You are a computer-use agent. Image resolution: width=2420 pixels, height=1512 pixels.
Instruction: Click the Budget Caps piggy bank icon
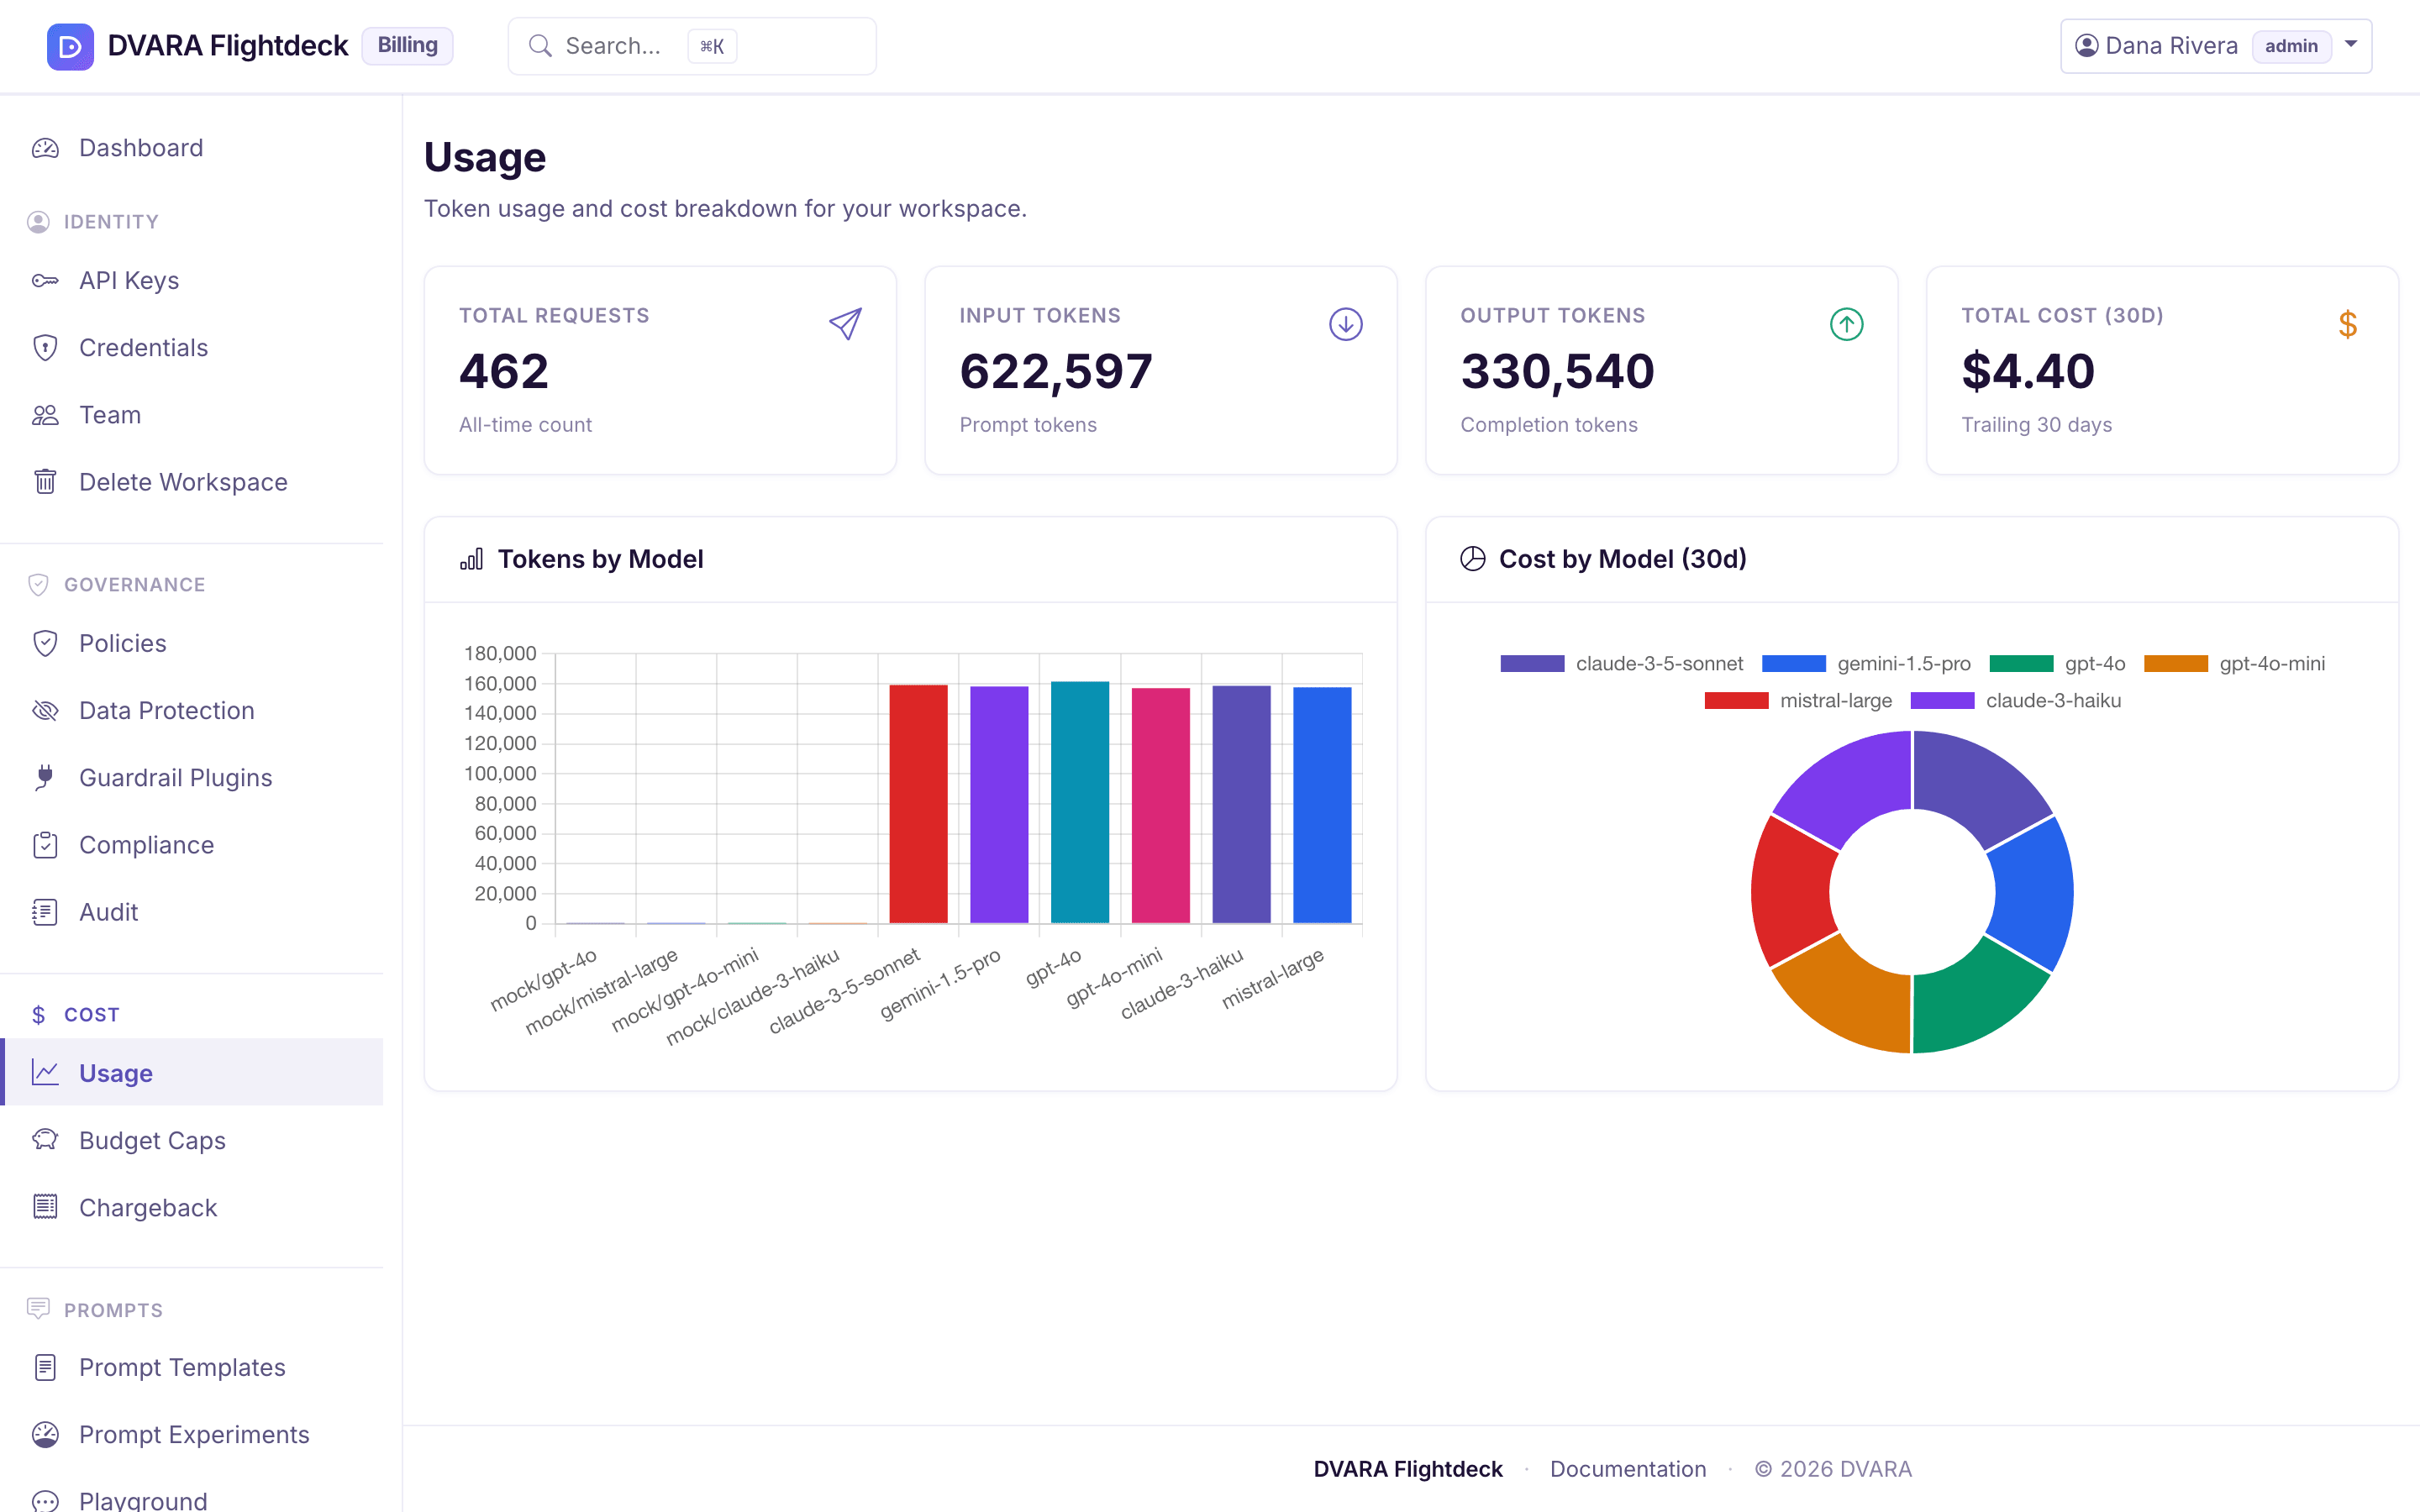pos(45,1140)
